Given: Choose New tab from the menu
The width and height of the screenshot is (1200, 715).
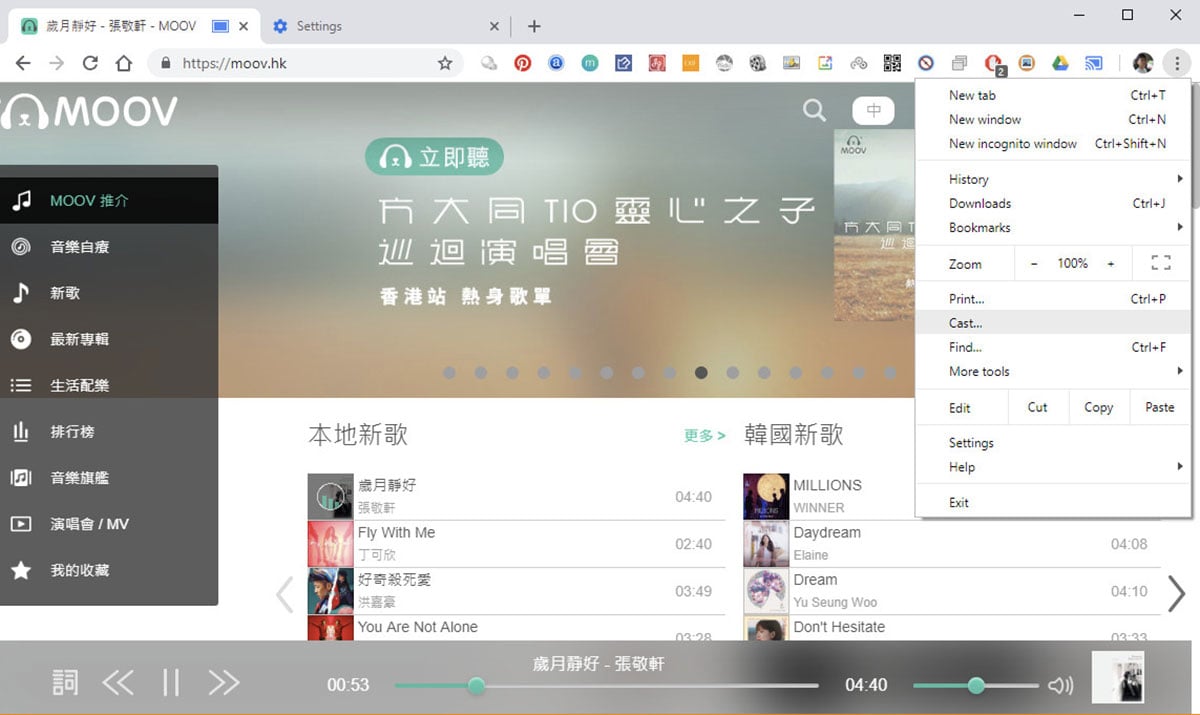Looking at the screenshot, I should pyautogui.click(x=1053, y=95).
